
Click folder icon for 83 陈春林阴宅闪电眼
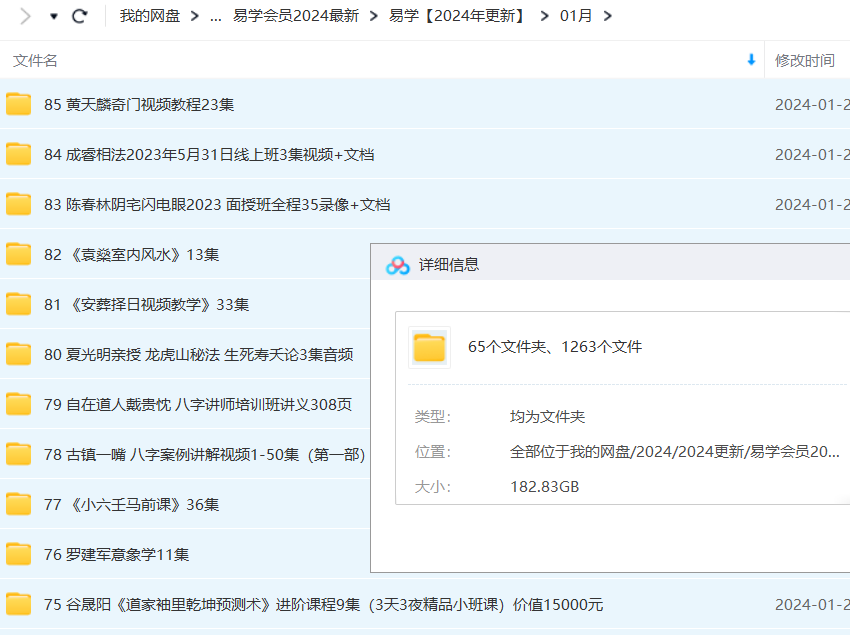(x=19, y=204)
